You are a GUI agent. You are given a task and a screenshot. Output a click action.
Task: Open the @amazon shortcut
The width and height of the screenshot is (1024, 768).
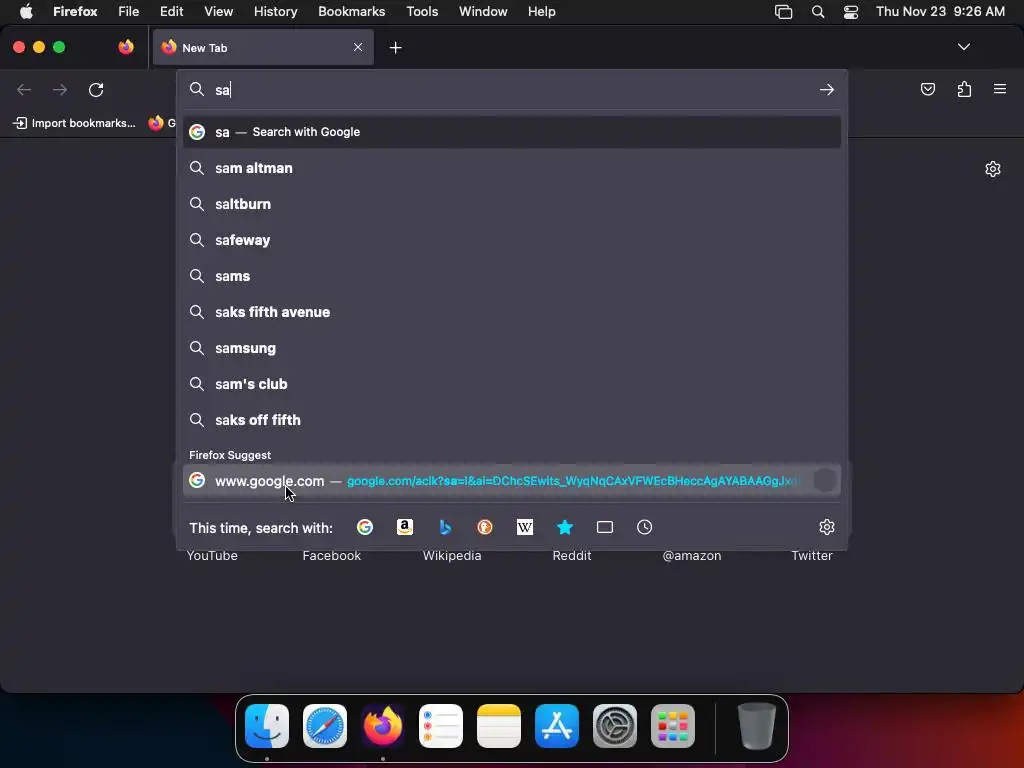692,555
